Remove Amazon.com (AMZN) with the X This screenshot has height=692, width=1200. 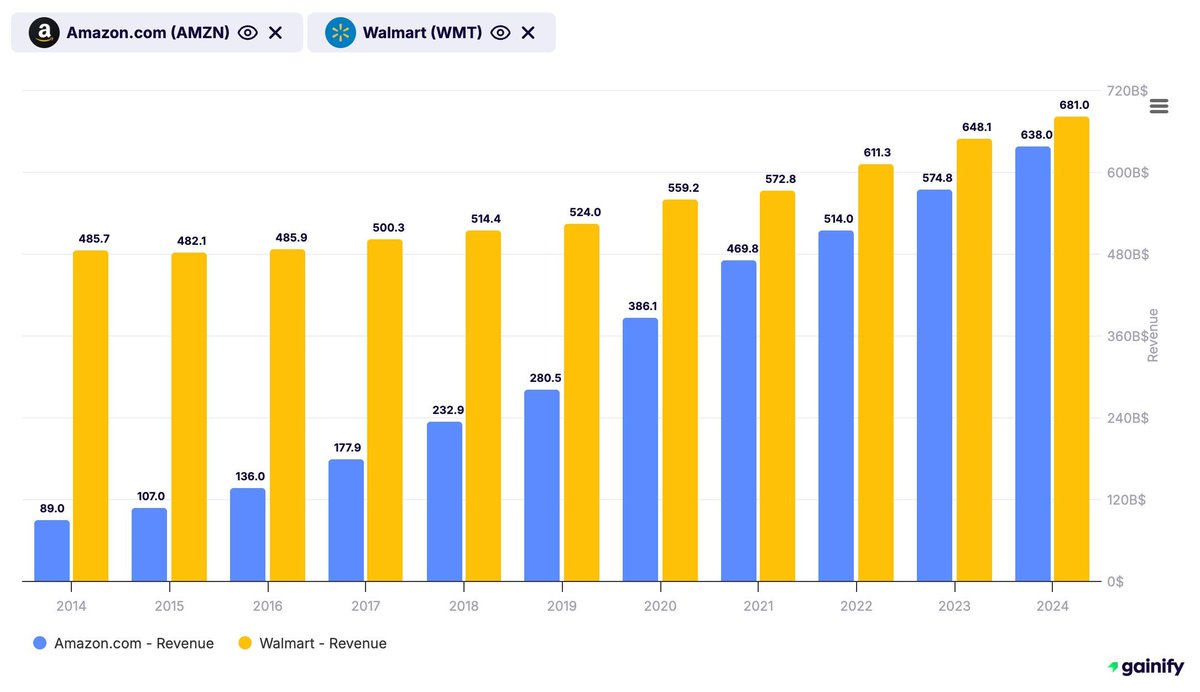276,33
